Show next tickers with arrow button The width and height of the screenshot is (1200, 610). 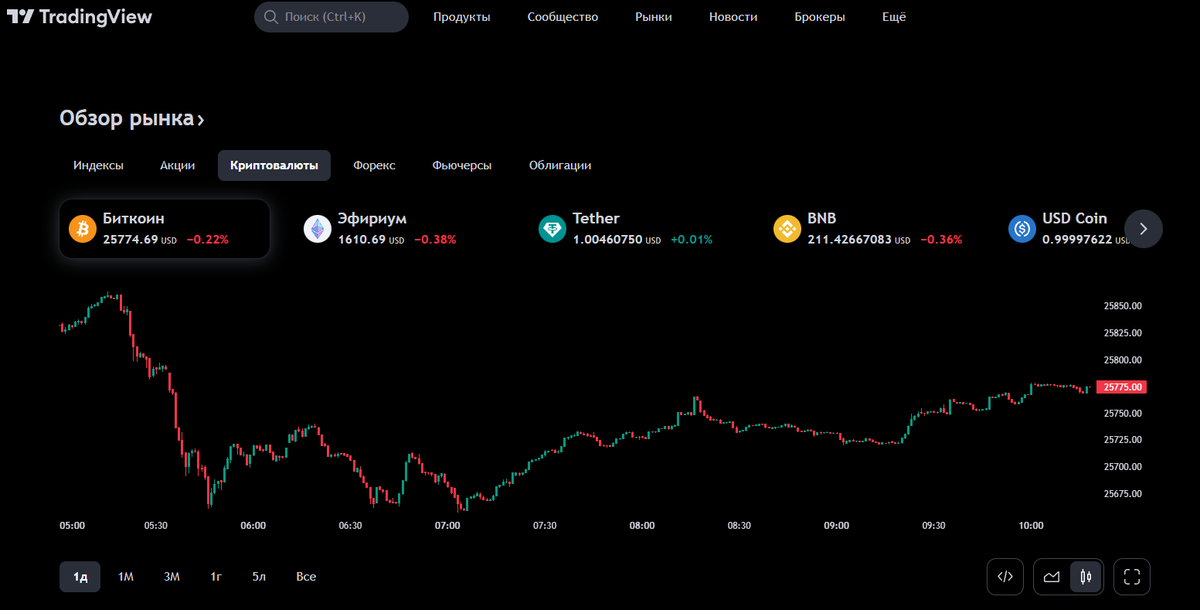pyautogui.click(x=1143, y=229)
